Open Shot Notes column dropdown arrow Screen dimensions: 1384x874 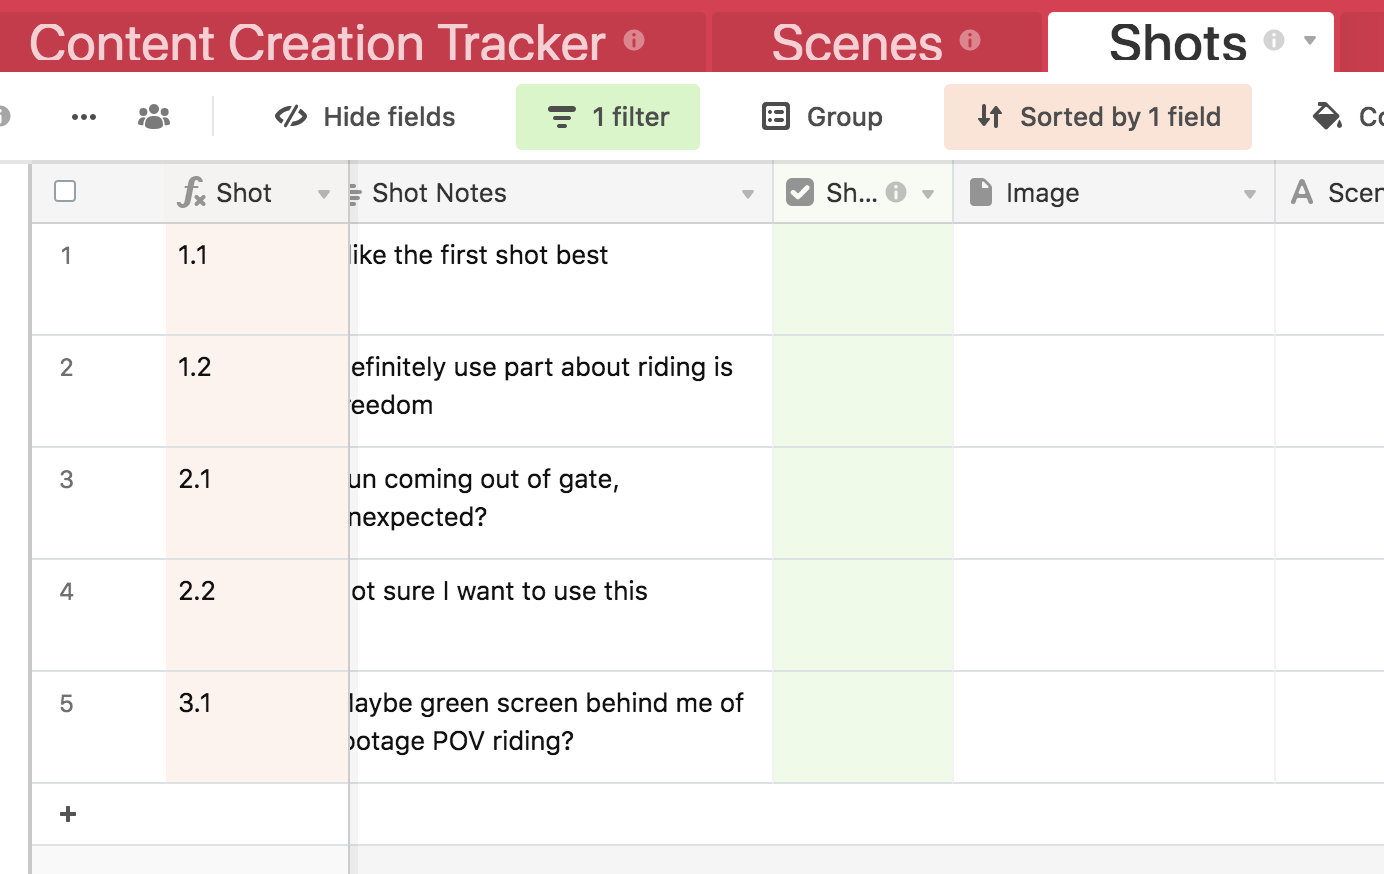coord(748,194)
